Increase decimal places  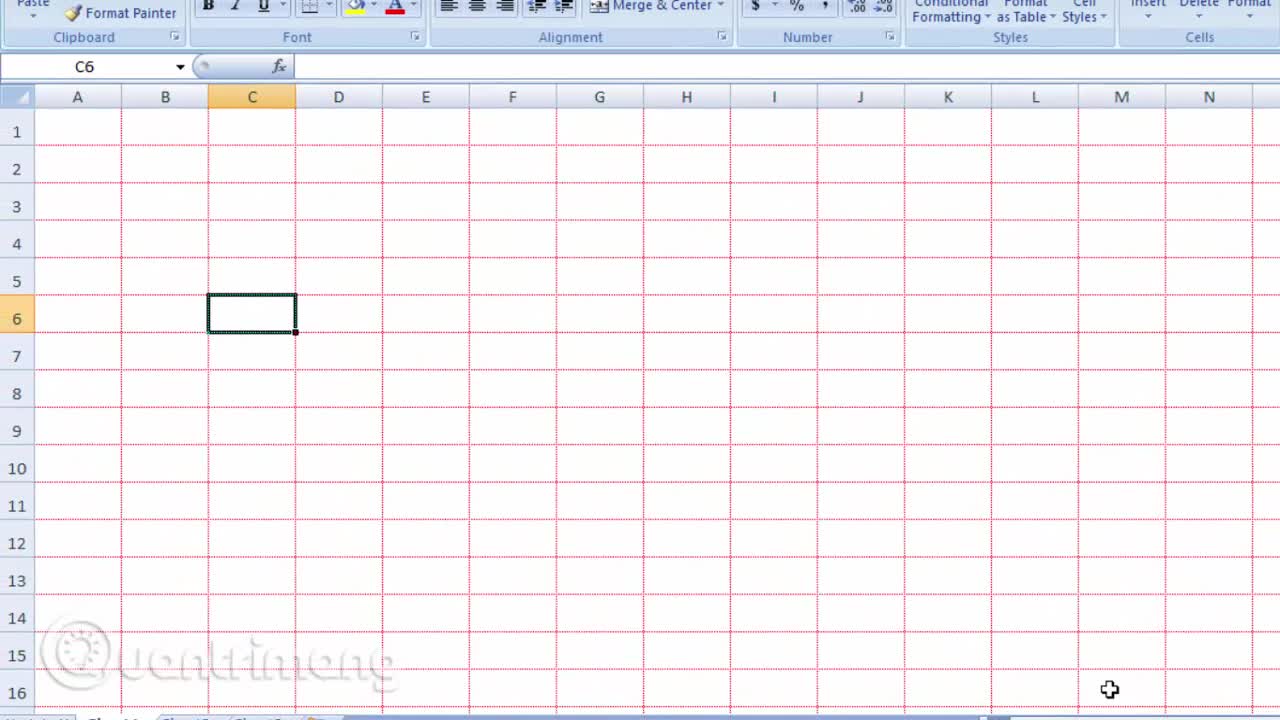click(857, 6)
